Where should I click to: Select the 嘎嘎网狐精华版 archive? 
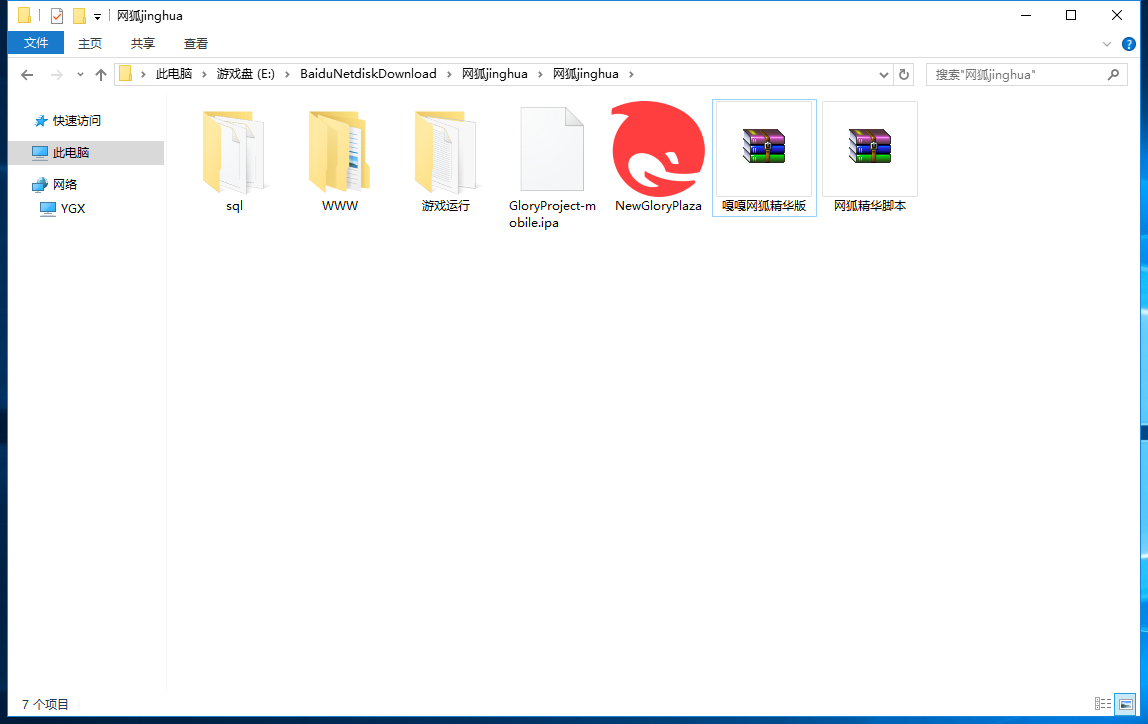(x=764, y=157)
